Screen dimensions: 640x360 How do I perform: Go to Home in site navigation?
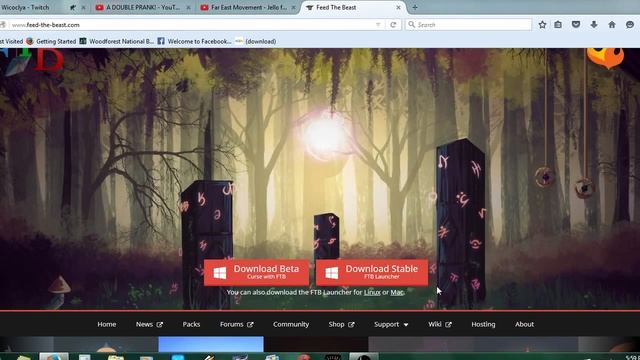pyautogui.click(x=107, y=324)
